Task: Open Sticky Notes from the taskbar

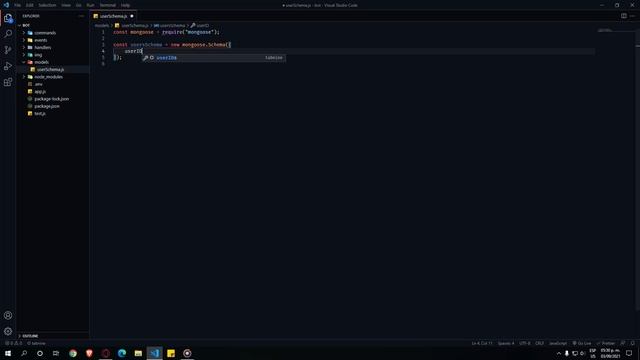Action: point(171,353)
